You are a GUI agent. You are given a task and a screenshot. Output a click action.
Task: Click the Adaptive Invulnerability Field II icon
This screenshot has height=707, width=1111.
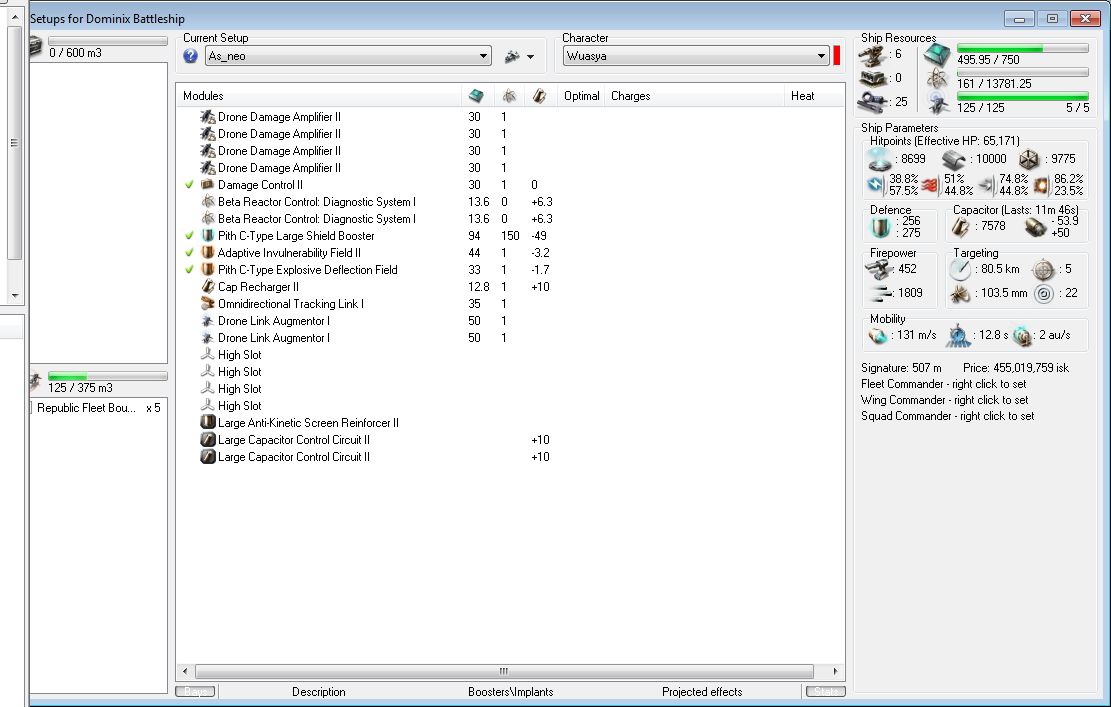point(208,253)
